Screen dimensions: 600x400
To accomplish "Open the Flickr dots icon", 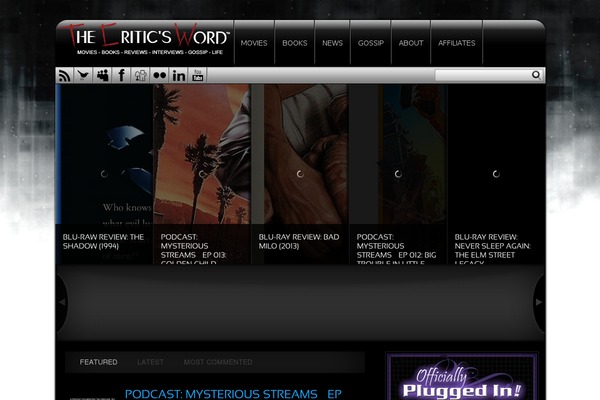I will click(x=160, y=75).
